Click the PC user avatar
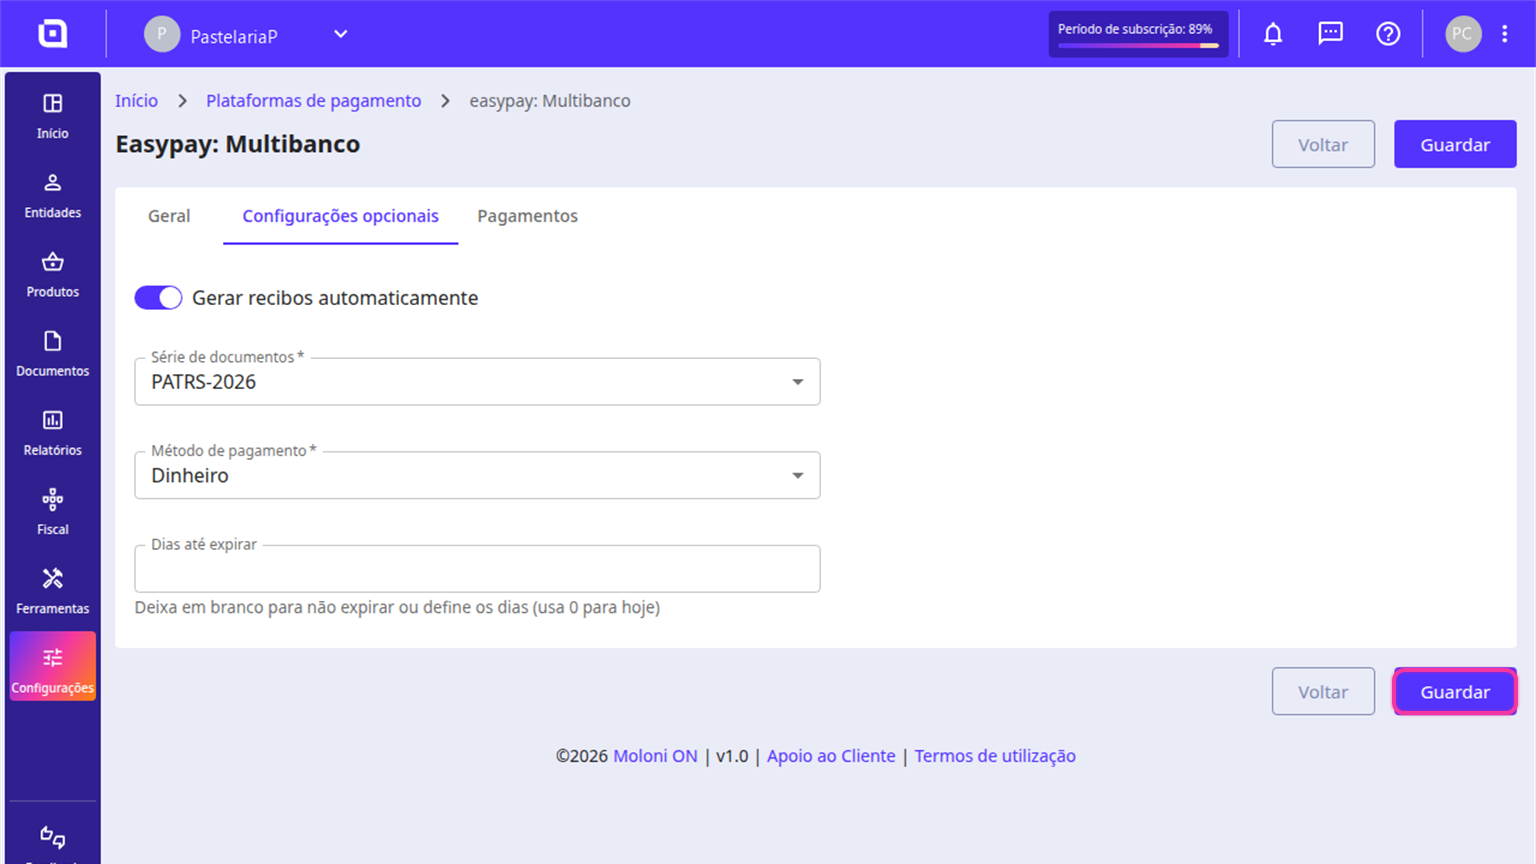The height and width of the screenshot is (864, 1536). pos(1462,34)
